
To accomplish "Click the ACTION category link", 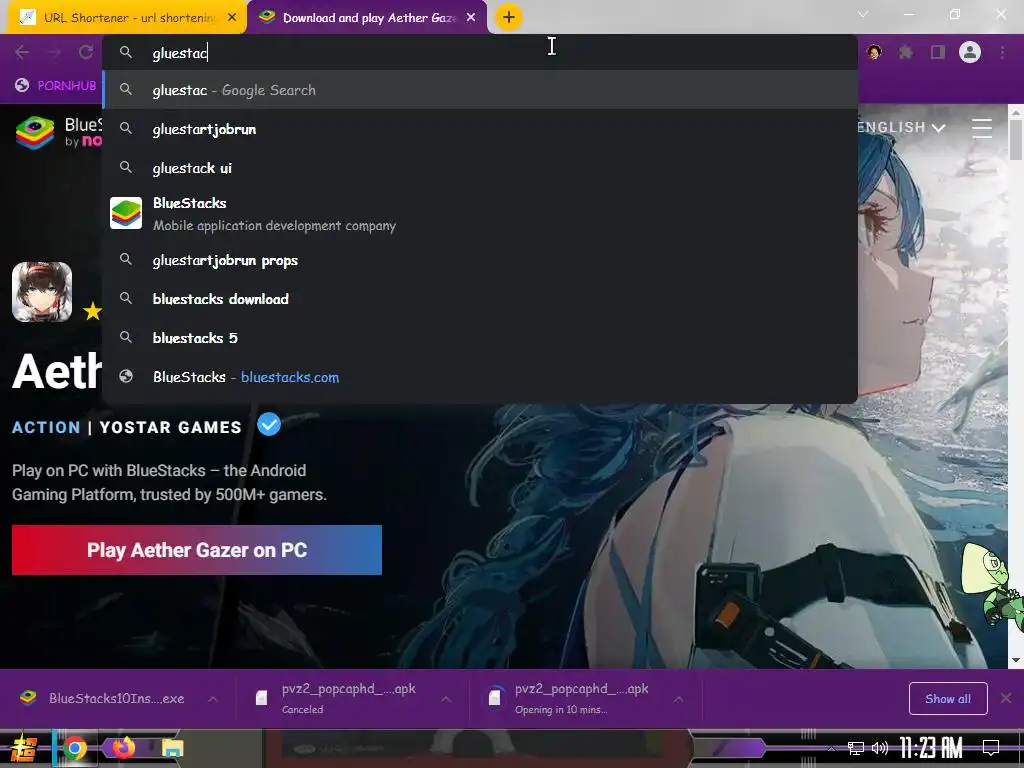I will pos(46,427).
